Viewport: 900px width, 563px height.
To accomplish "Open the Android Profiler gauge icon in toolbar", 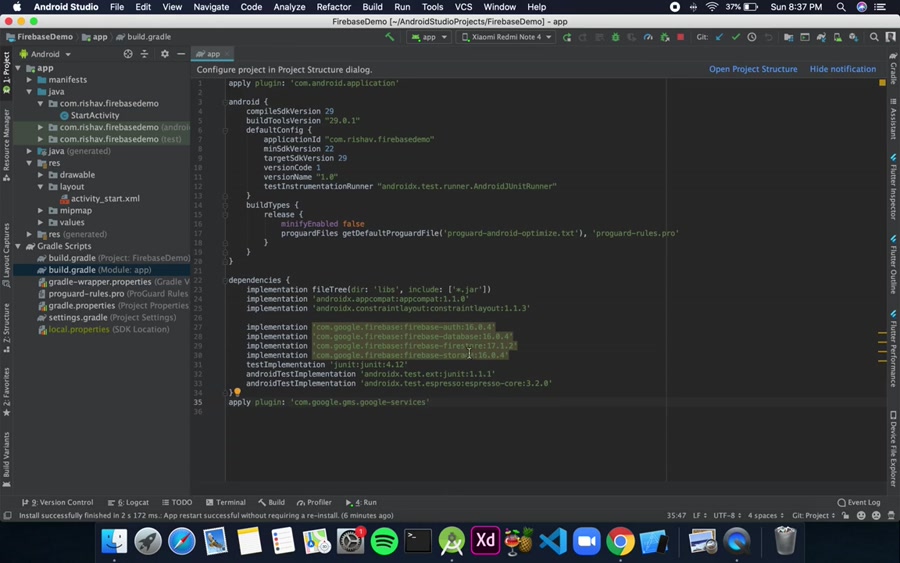I will coord(648,37).
